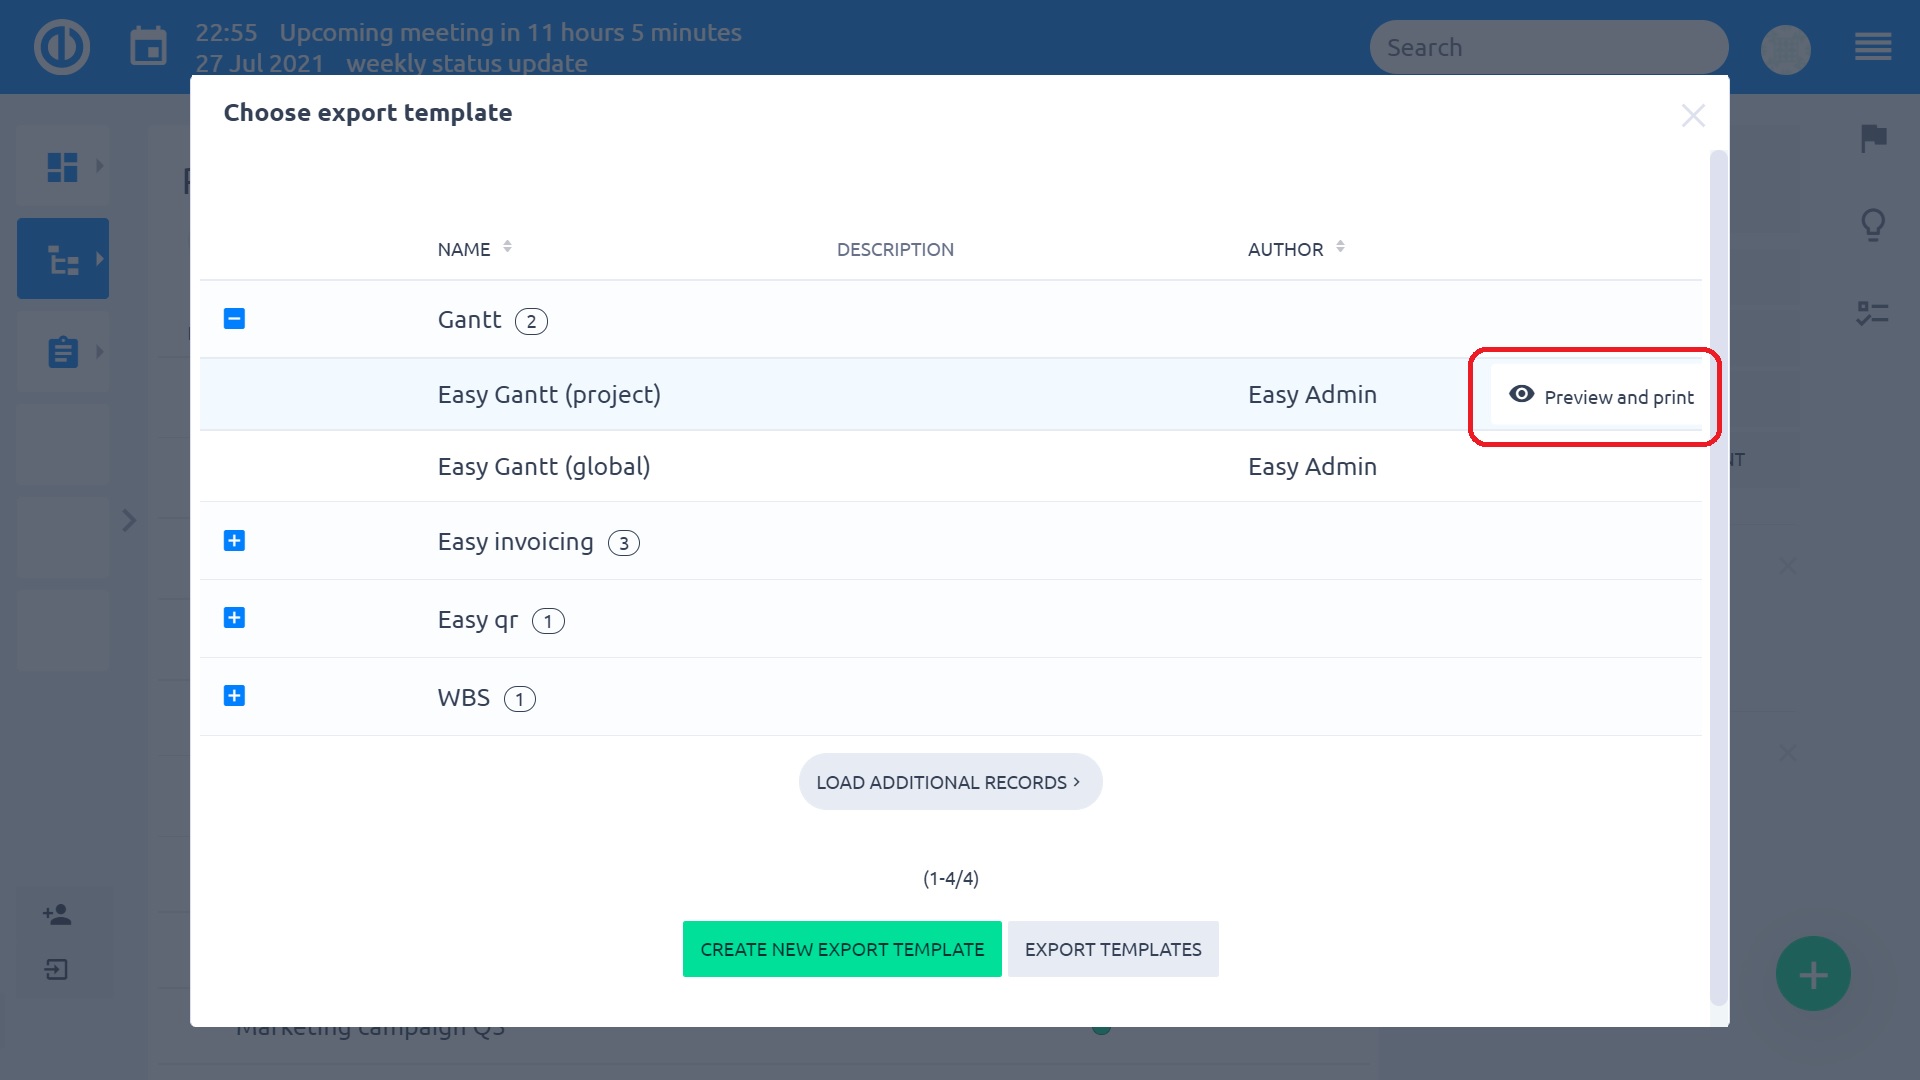This screenshot has width=1920, height=1080.
Task: Select Easy Gantt (global) template row
Action: tap(544, 467)
